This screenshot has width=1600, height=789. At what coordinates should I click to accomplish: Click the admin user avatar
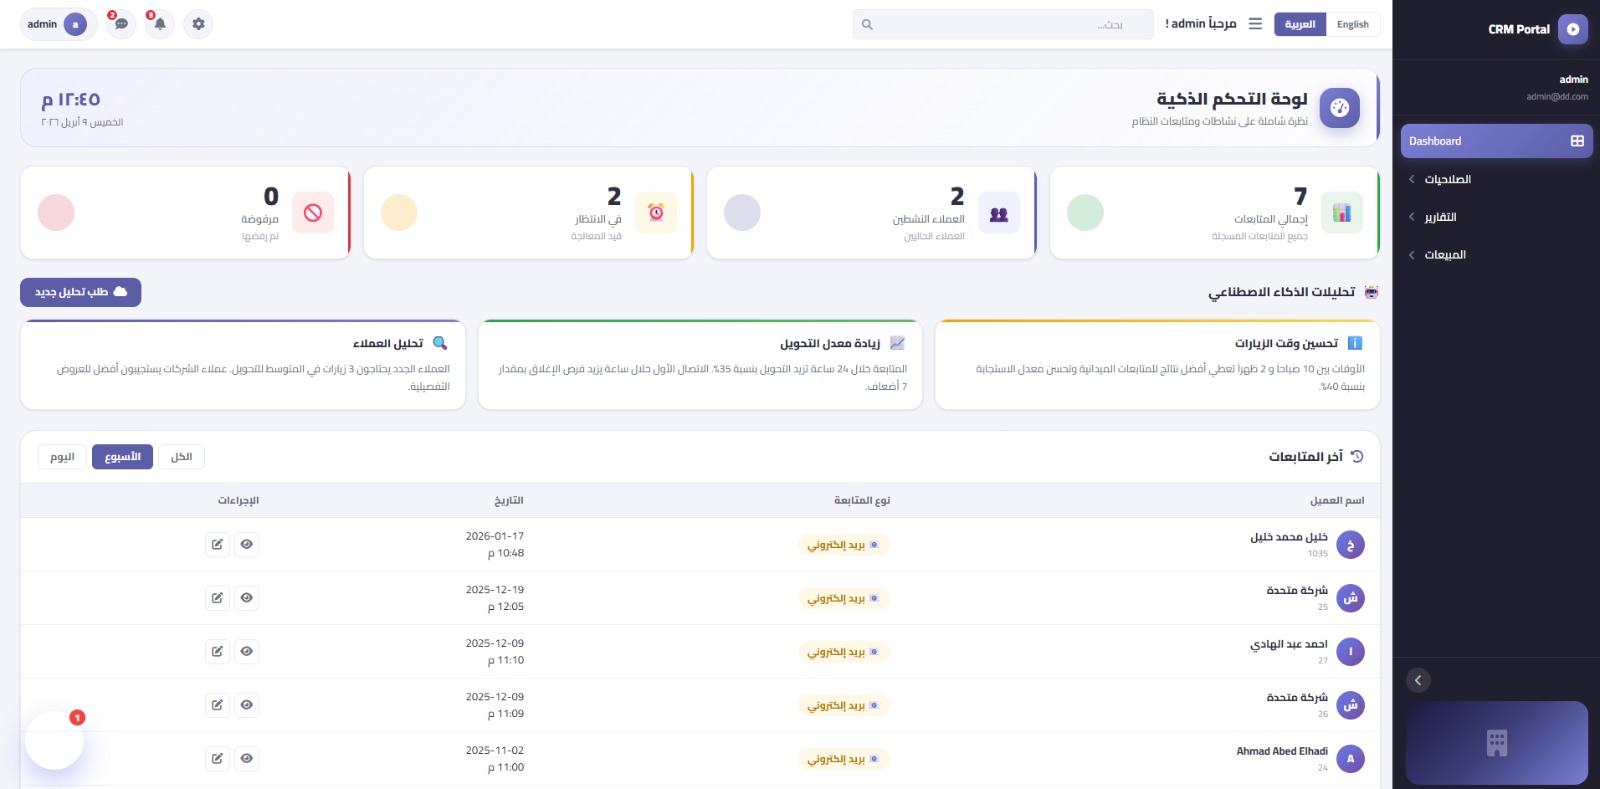(75, 24)
